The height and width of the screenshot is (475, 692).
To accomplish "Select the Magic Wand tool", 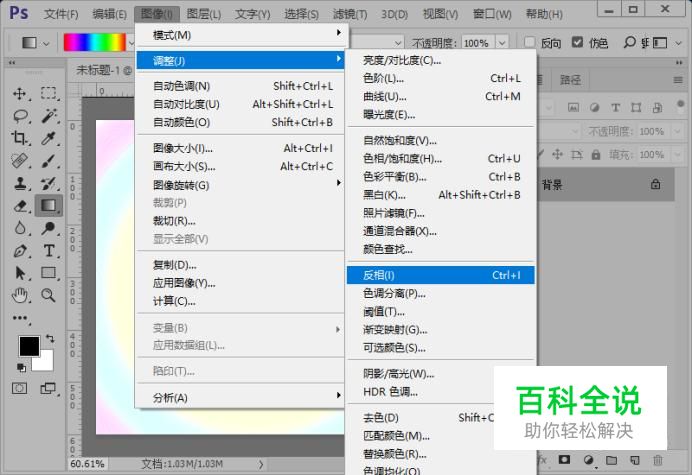I will [49, 116].
